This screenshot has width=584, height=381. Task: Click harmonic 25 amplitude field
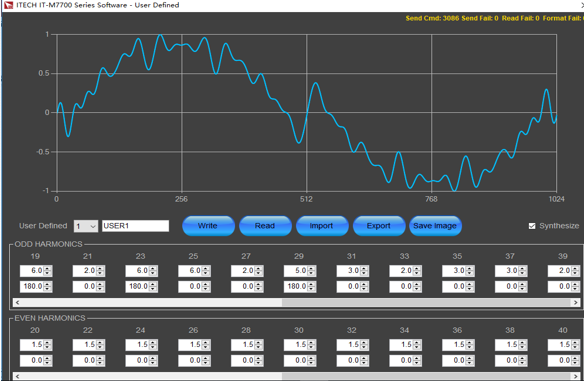(190, 271)
